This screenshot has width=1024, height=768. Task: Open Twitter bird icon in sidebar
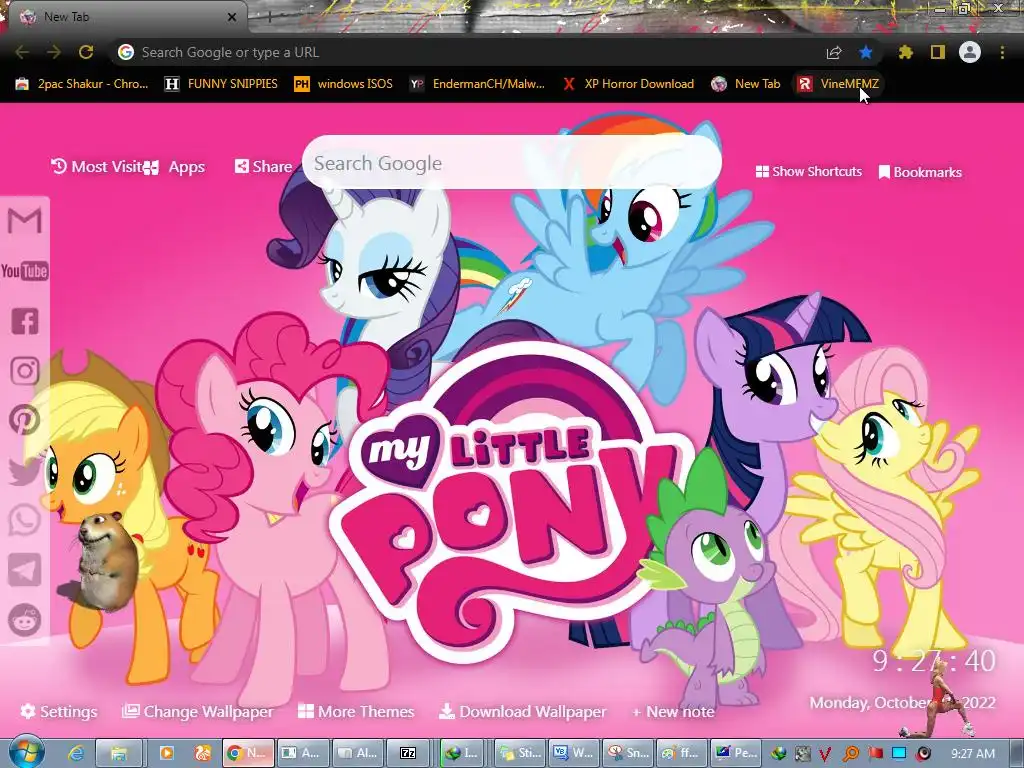[25, 470]
